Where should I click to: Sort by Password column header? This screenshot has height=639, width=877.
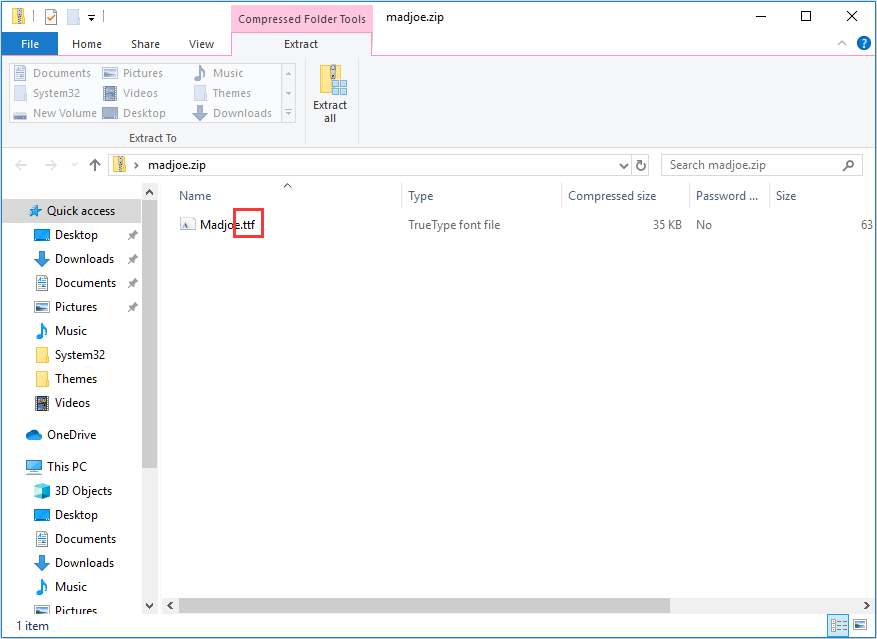tap(729, 196)
